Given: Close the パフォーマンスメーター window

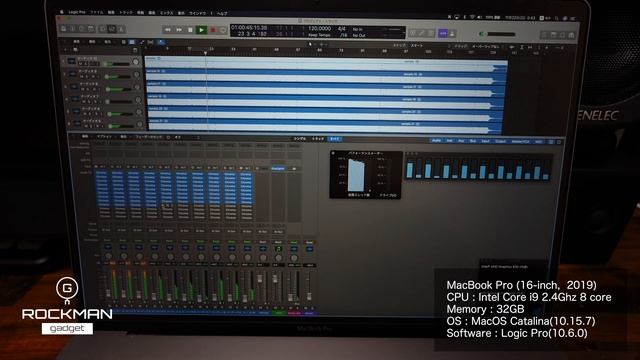Looking at the screenshot, I should (x=333, y=153).
